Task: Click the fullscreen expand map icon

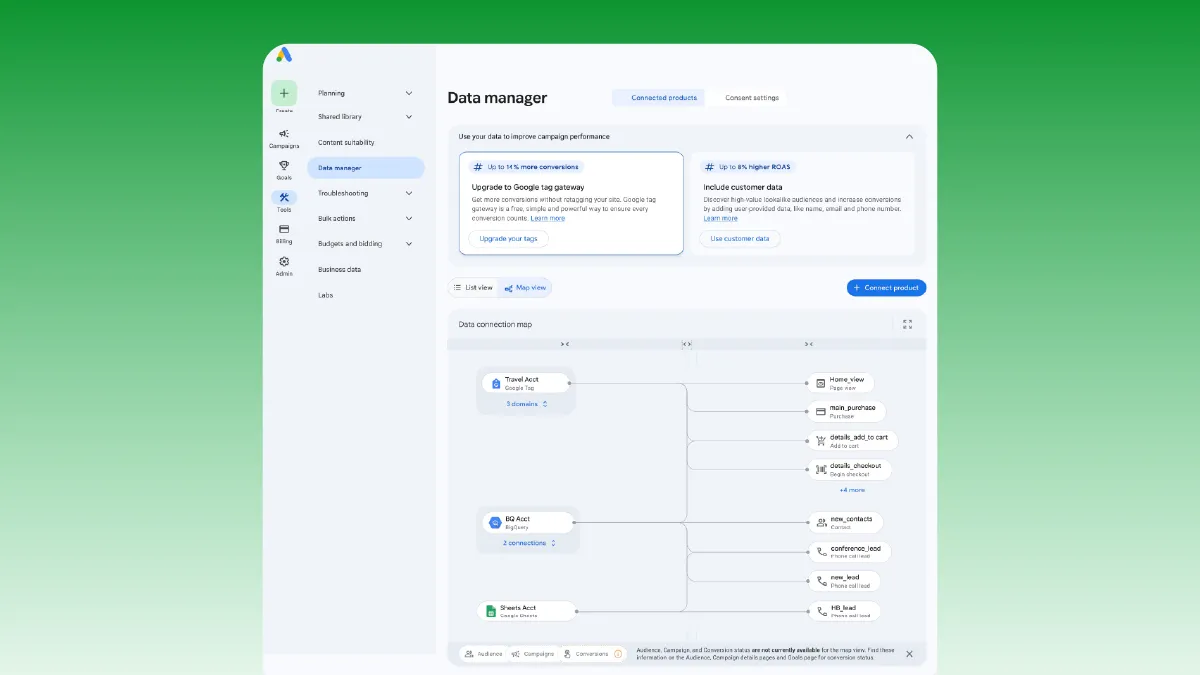Action: coord(907,324)
